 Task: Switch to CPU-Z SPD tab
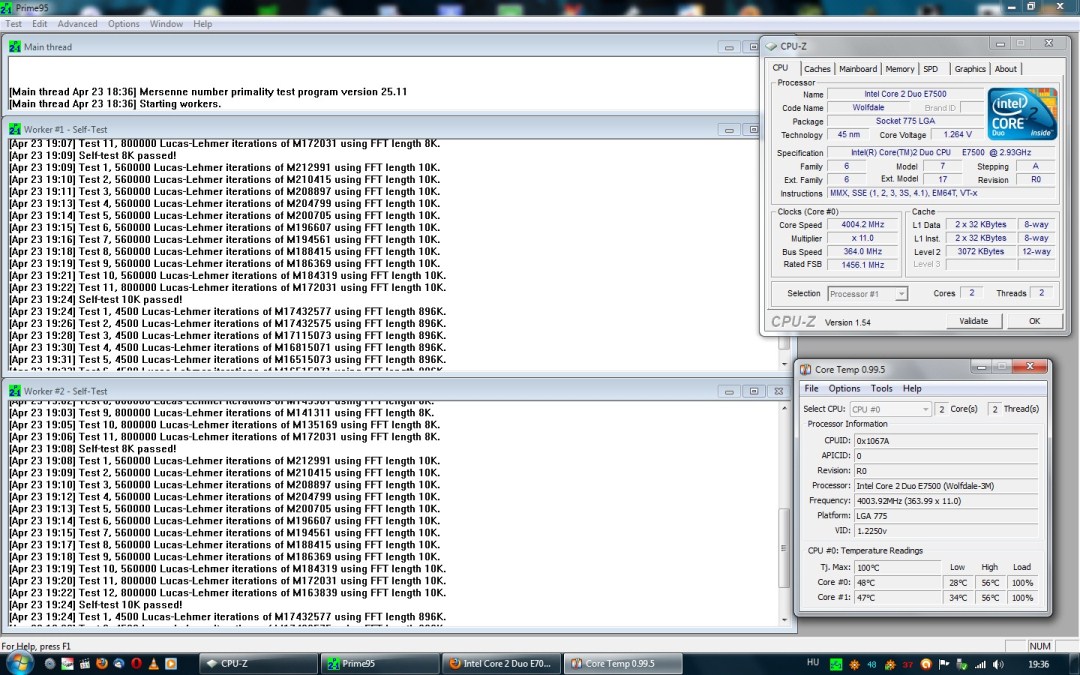pos(931,69)
